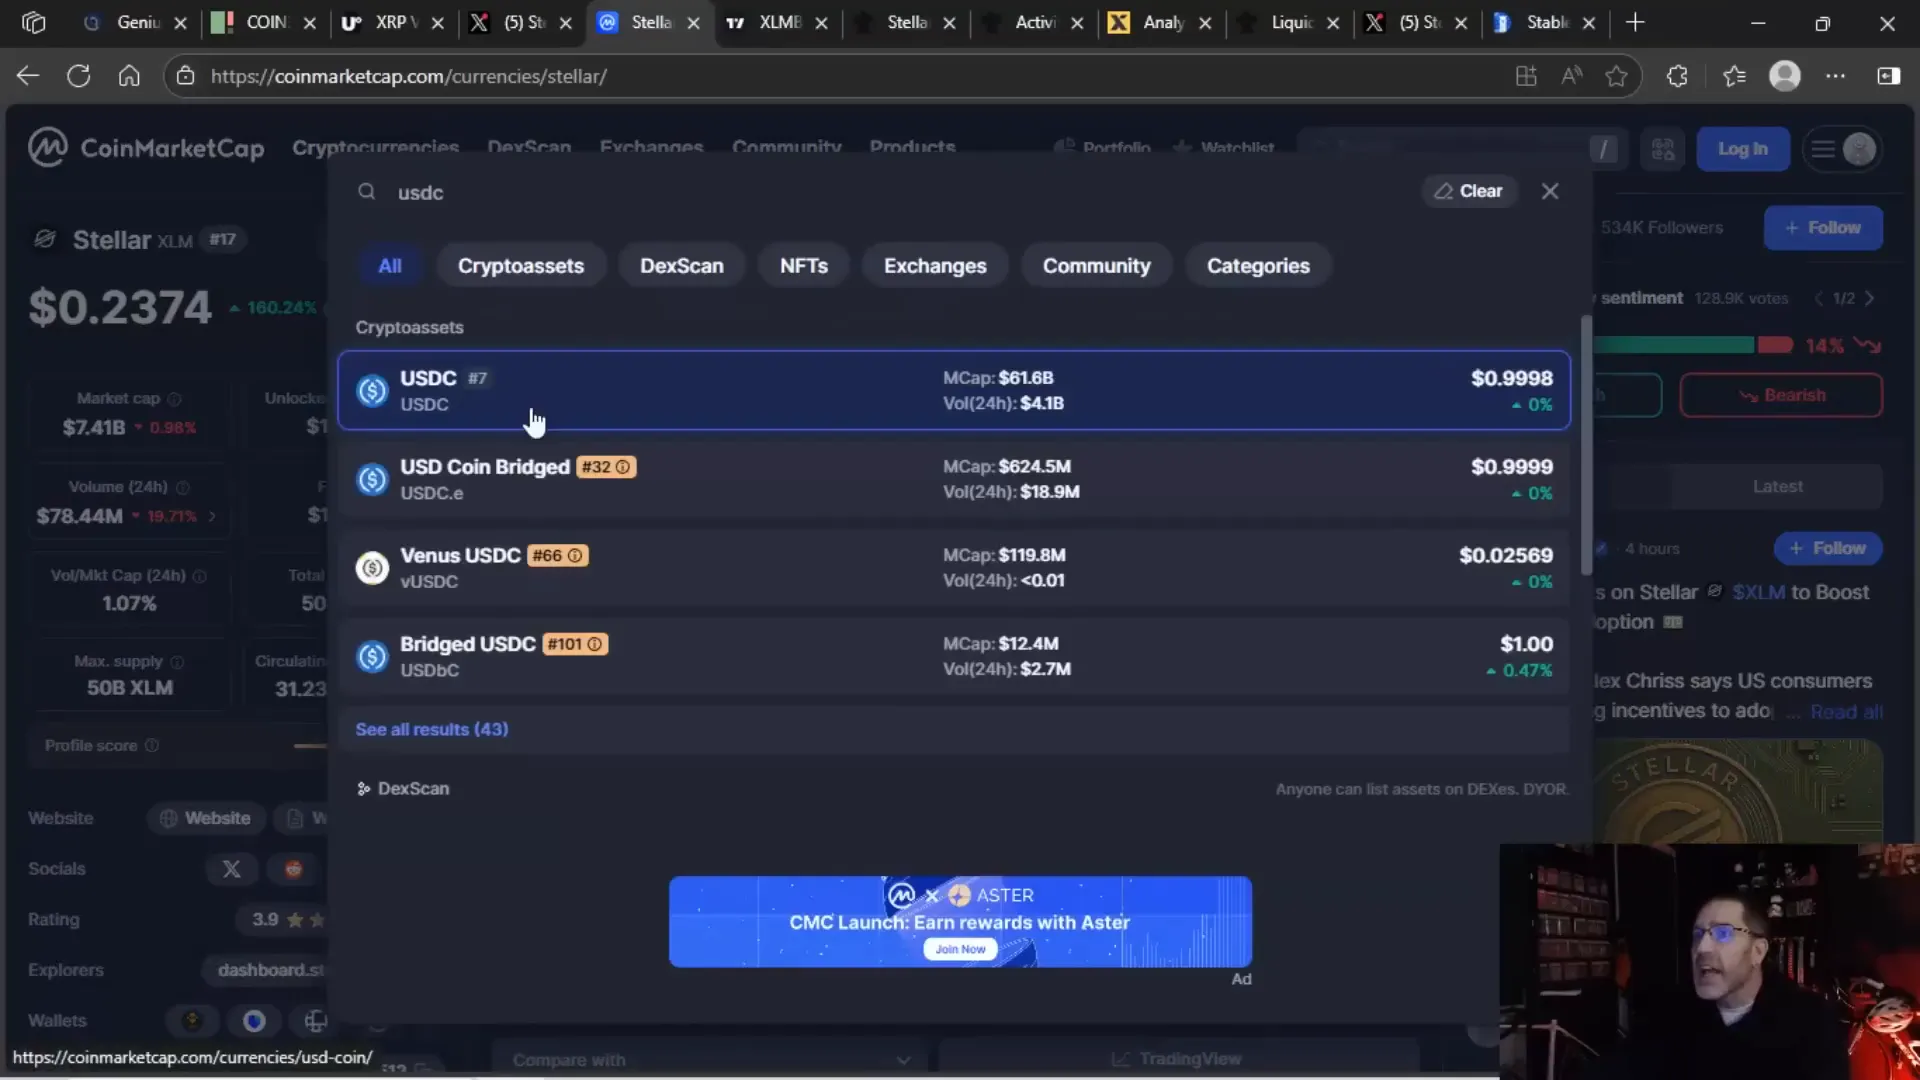Viewport: 1920px width, 1080px height.
Task: Open the CoinMarketCap hamburger menu
Action: [1823, 149]
